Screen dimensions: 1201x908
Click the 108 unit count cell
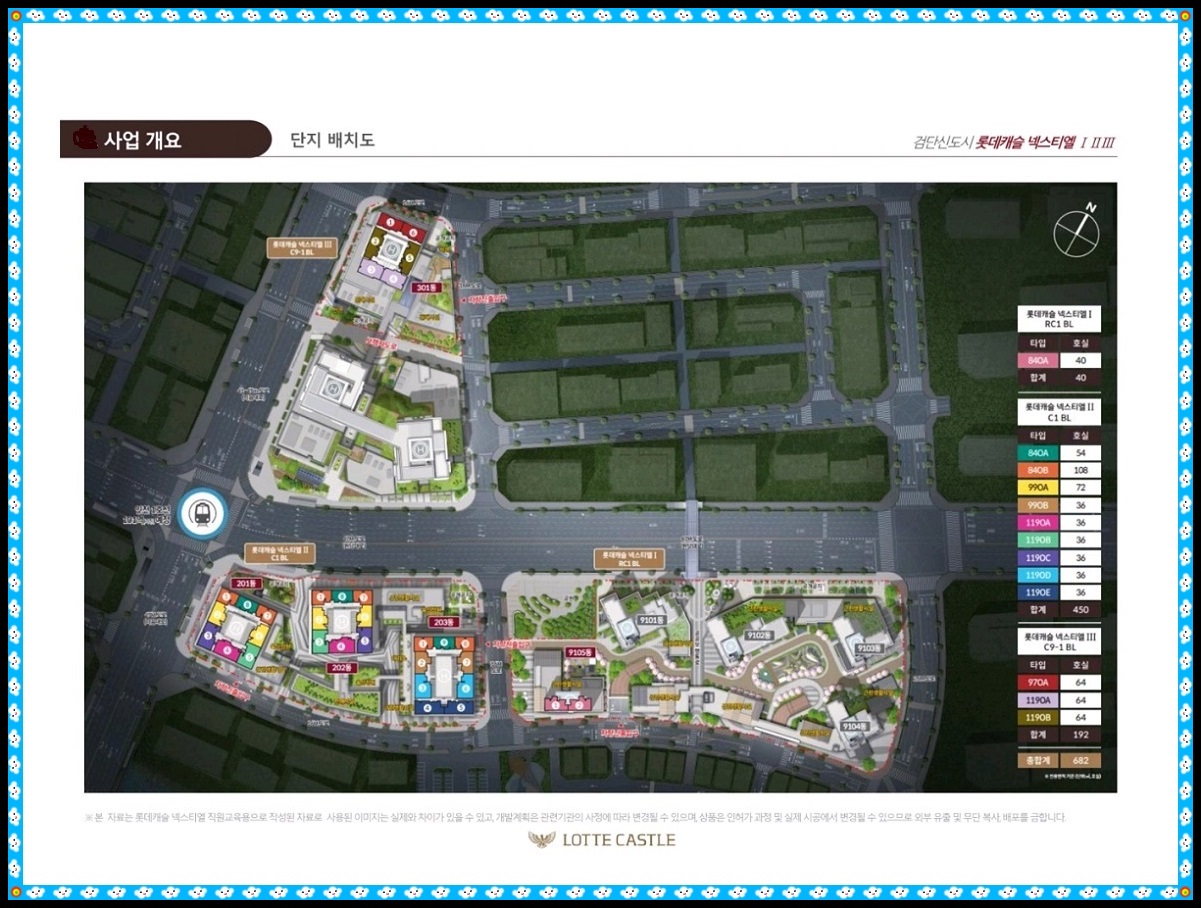(x=1081, y=470)
